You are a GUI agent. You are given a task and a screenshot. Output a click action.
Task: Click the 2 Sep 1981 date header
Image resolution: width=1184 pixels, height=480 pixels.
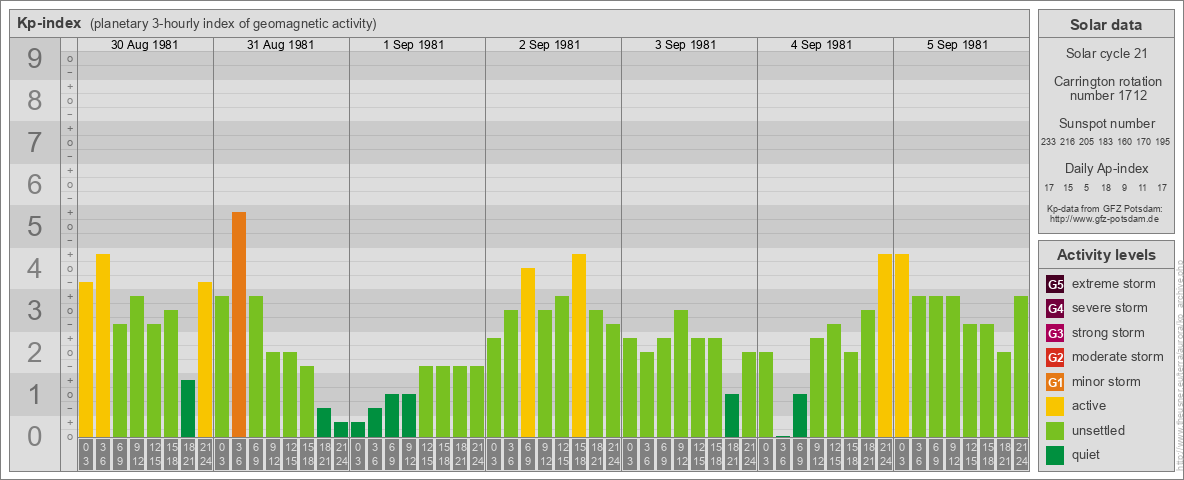550,45
